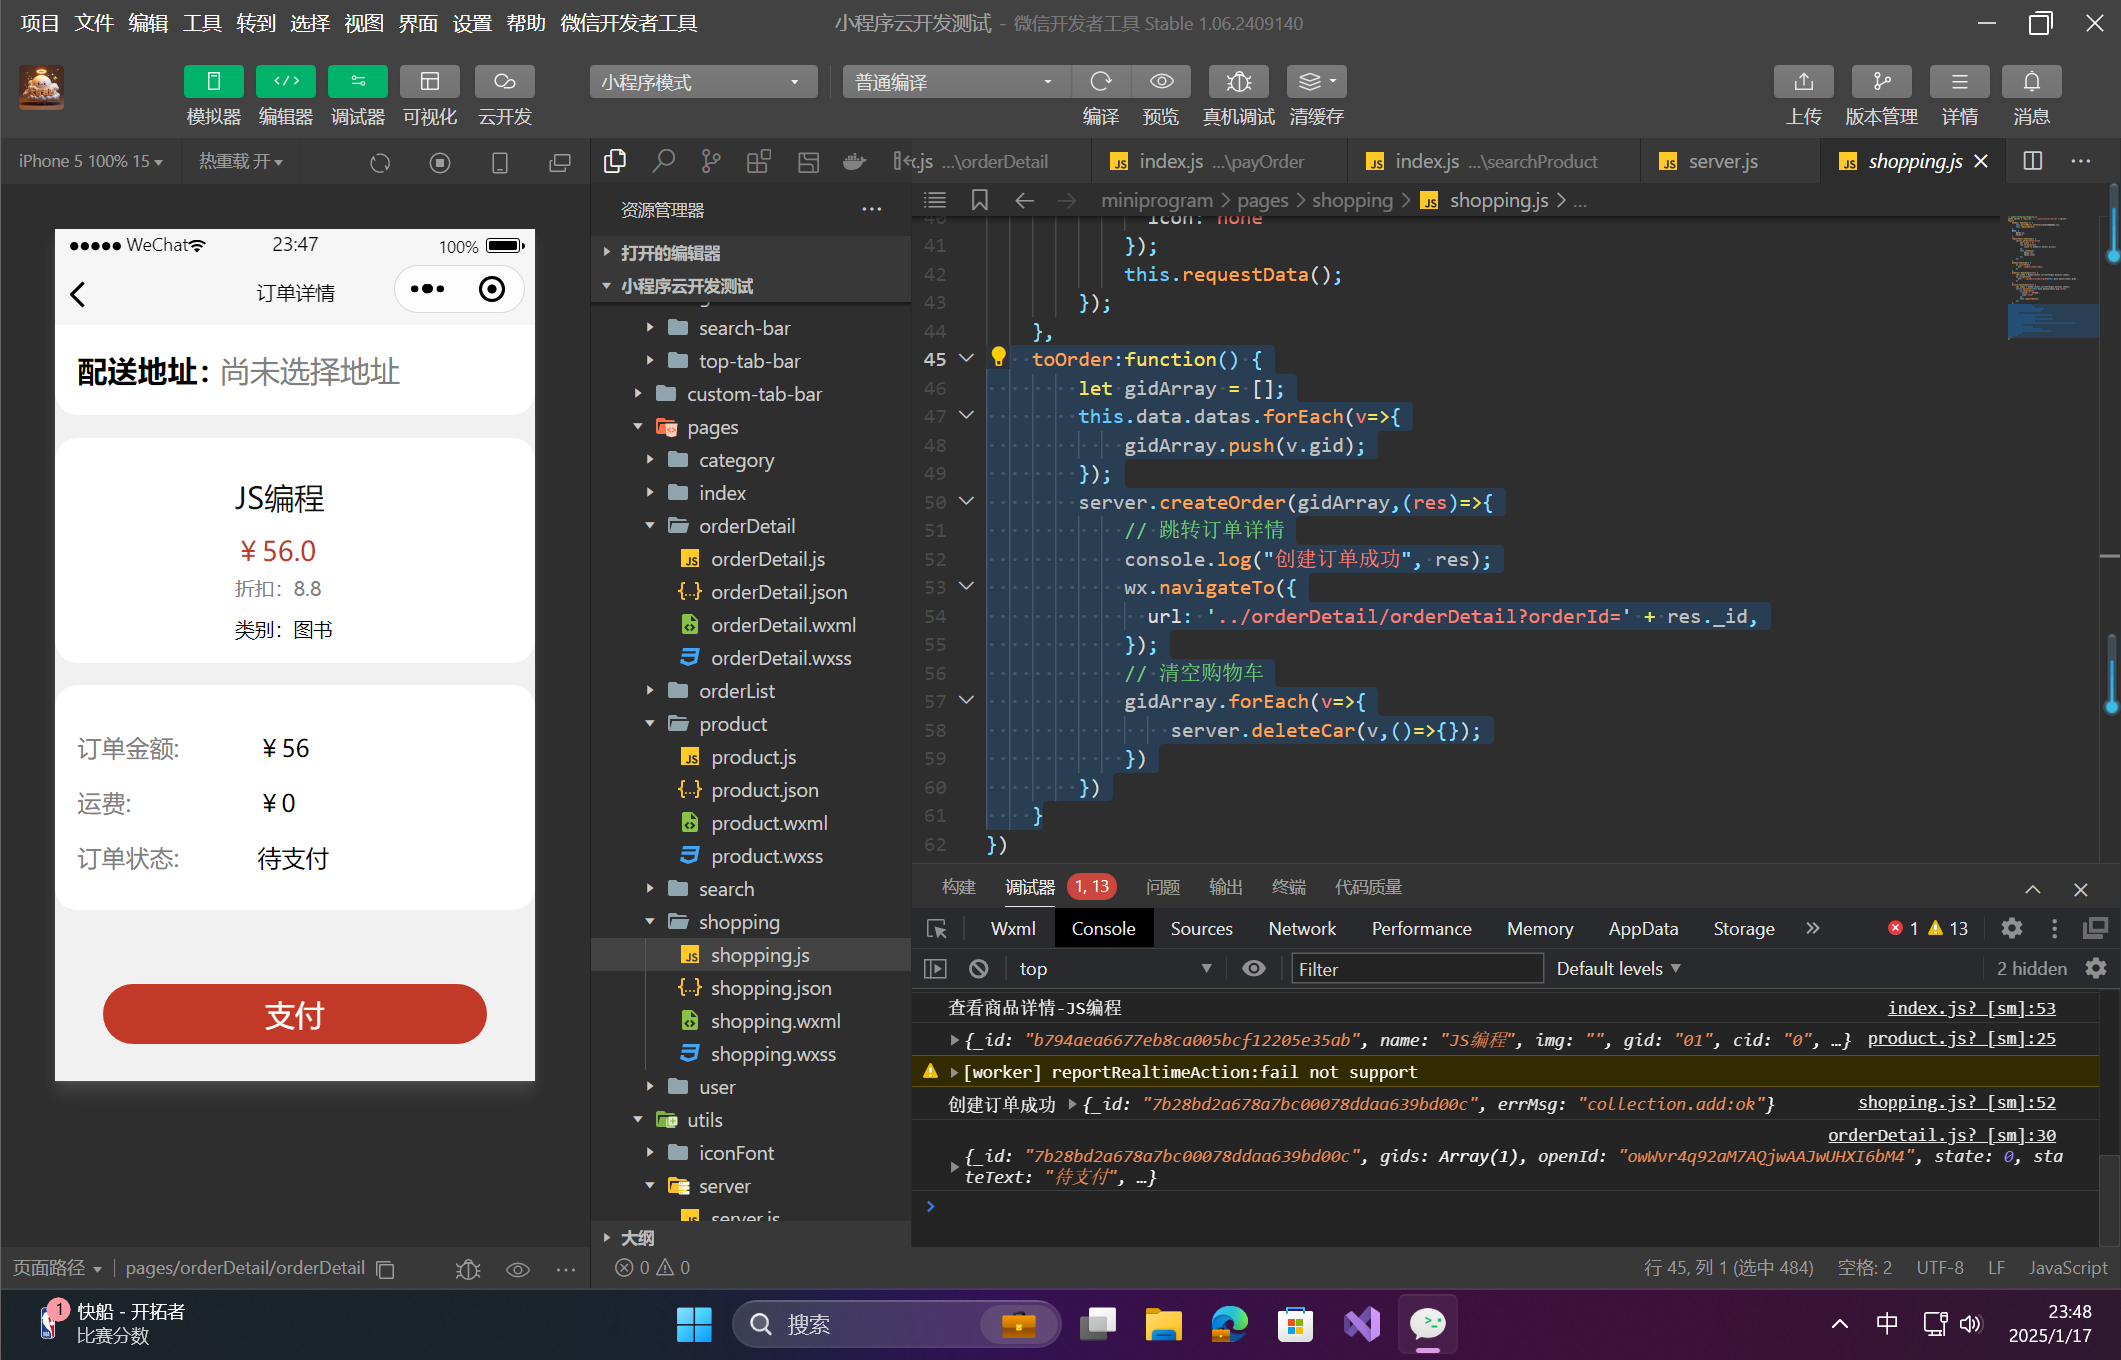Open DevTools settings gear icon
The width and height of the screenshot is (2121, 1360).
click(x=2011, y=928)
